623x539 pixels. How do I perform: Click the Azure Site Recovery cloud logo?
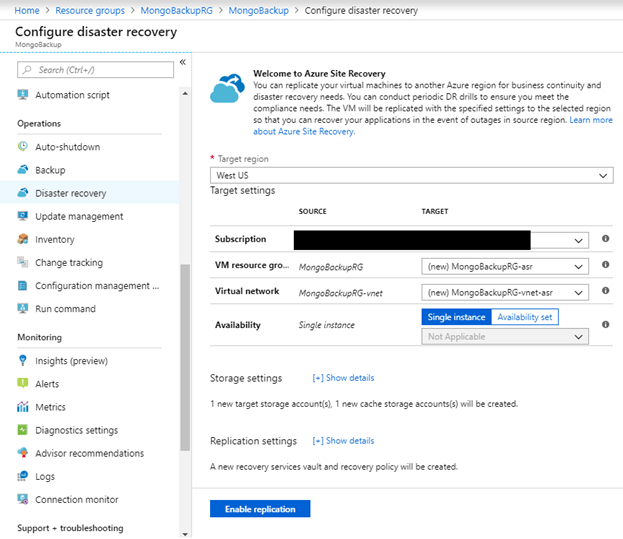pos(227,88)
